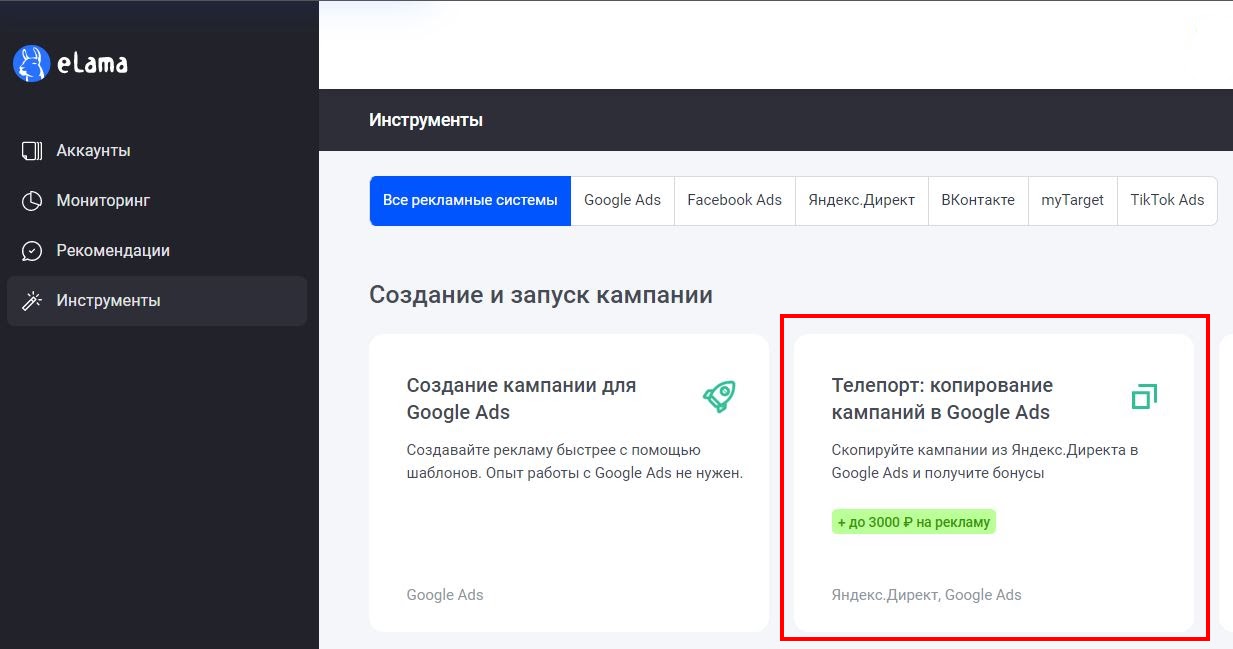The width and height of the screenshot is (1233, 649).
Task: Switch to the Google Ads tab
Action: 622,200
